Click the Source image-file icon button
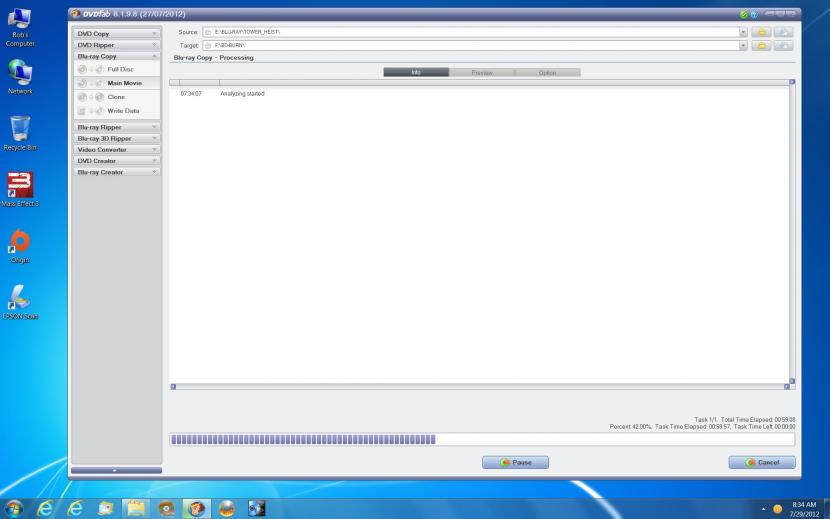 (x=783, y=32)
